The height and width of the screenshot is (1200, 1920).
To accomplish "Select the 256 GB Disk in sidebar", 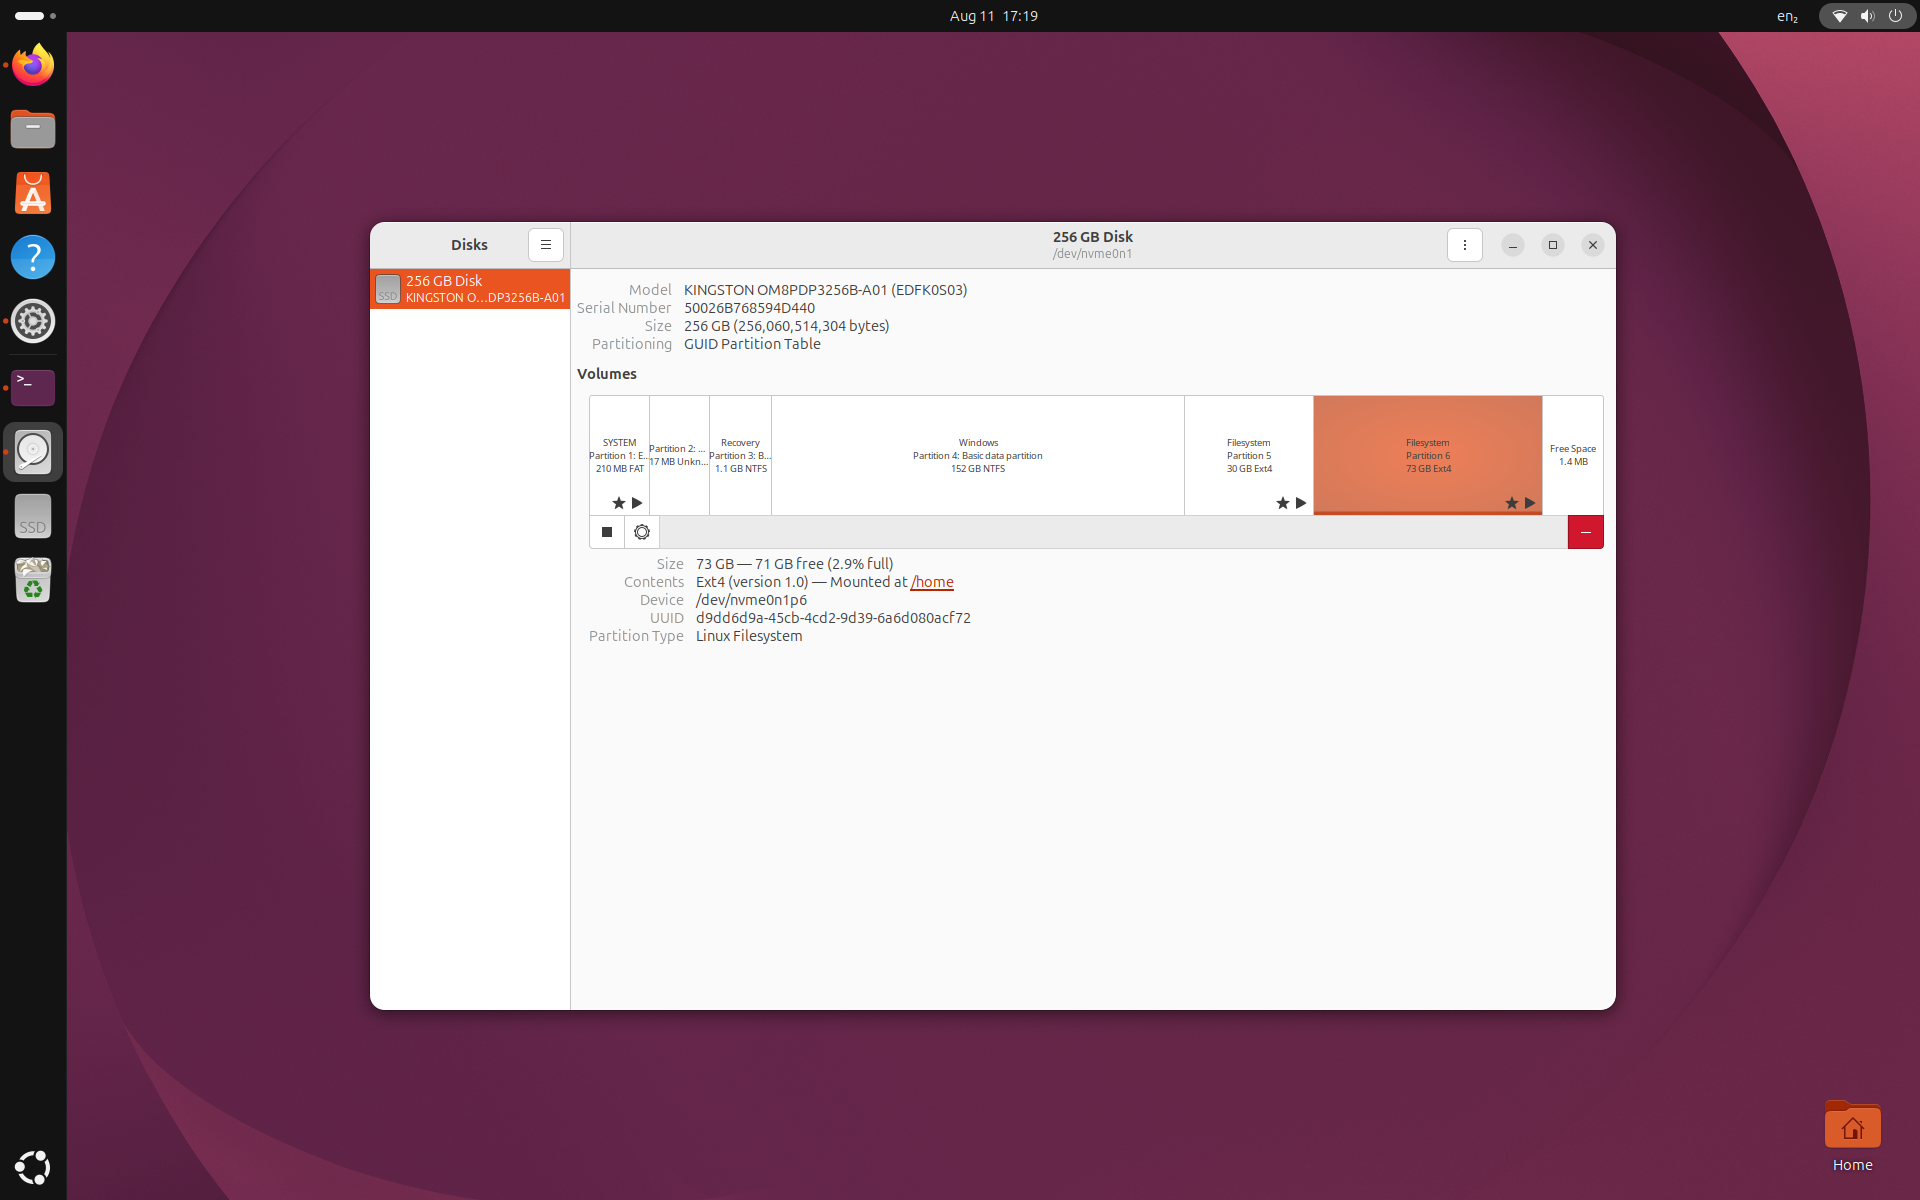I will coord(470,289).
